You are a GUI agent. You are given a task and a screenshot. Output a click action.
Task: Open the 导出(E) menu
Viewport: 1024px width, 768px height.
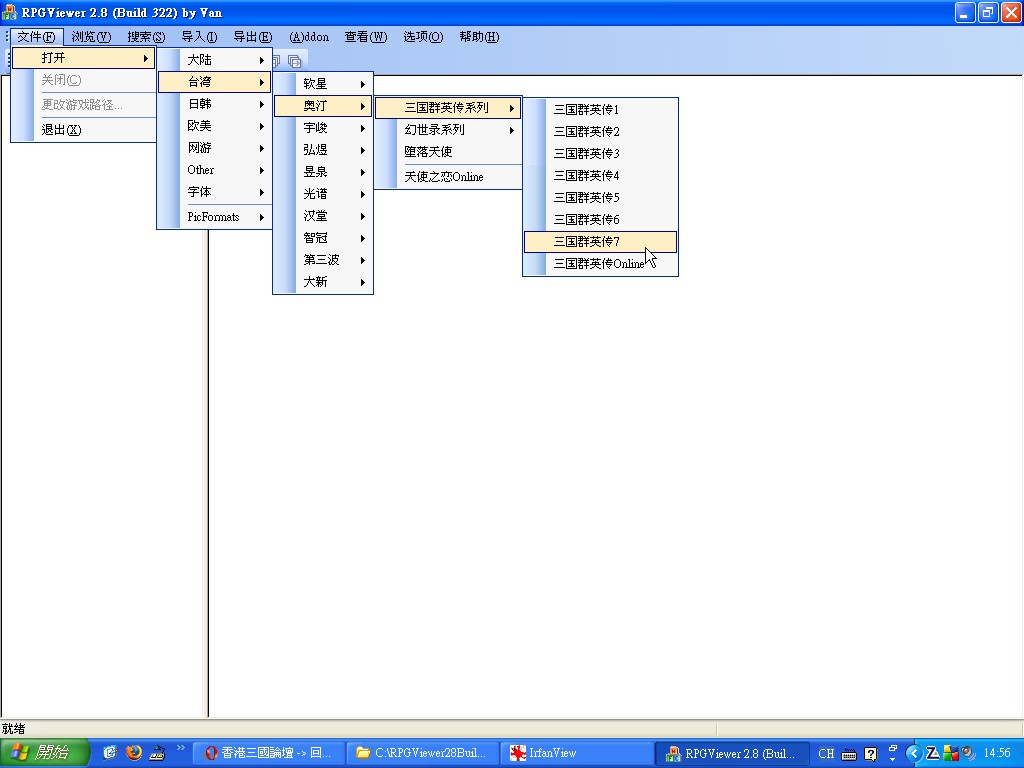pyautogui.click(x=253, y=37)
